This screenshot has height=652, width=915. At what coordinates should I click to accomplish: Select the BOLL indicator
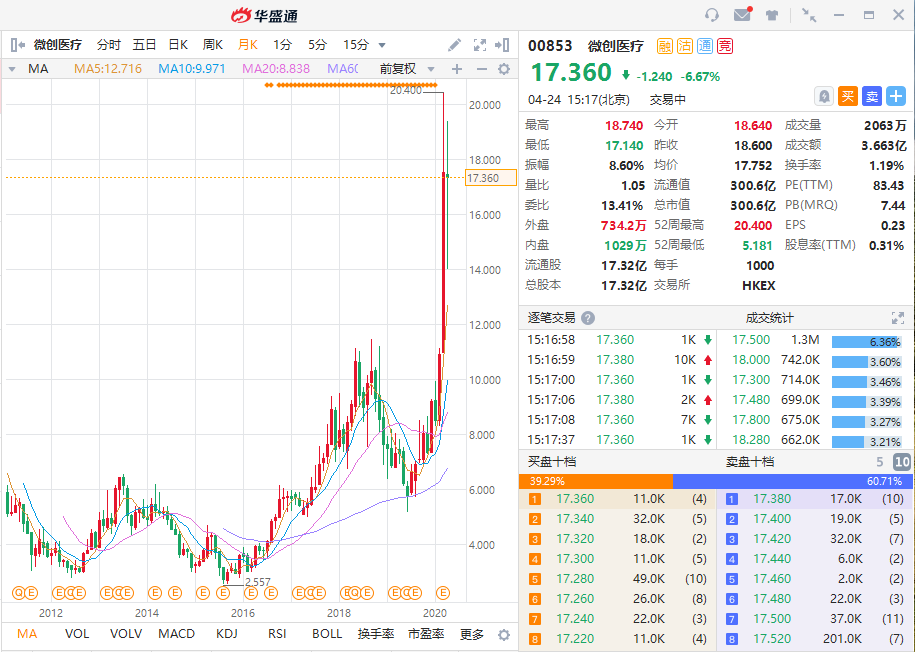(x=327, y=634)
